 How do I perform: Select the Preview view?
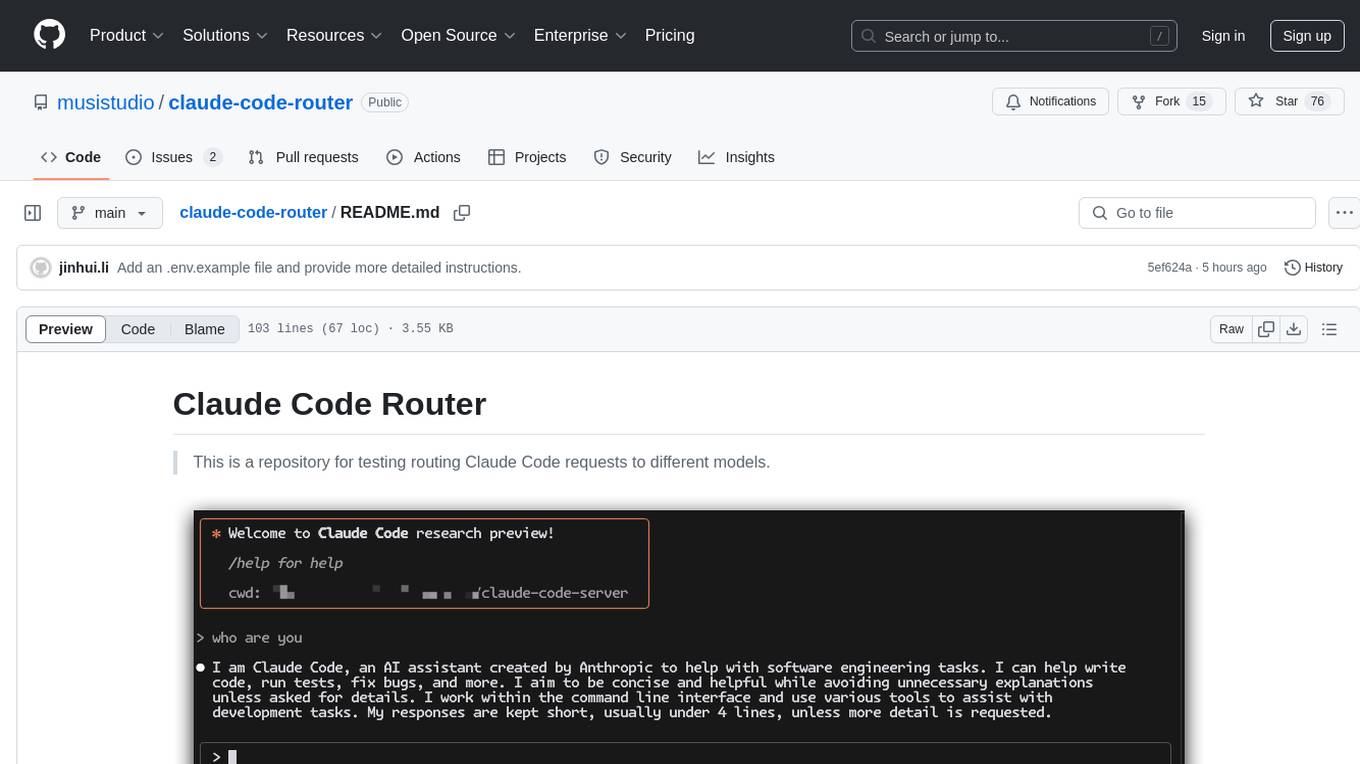pyautogui.click(x=66, y=329)
